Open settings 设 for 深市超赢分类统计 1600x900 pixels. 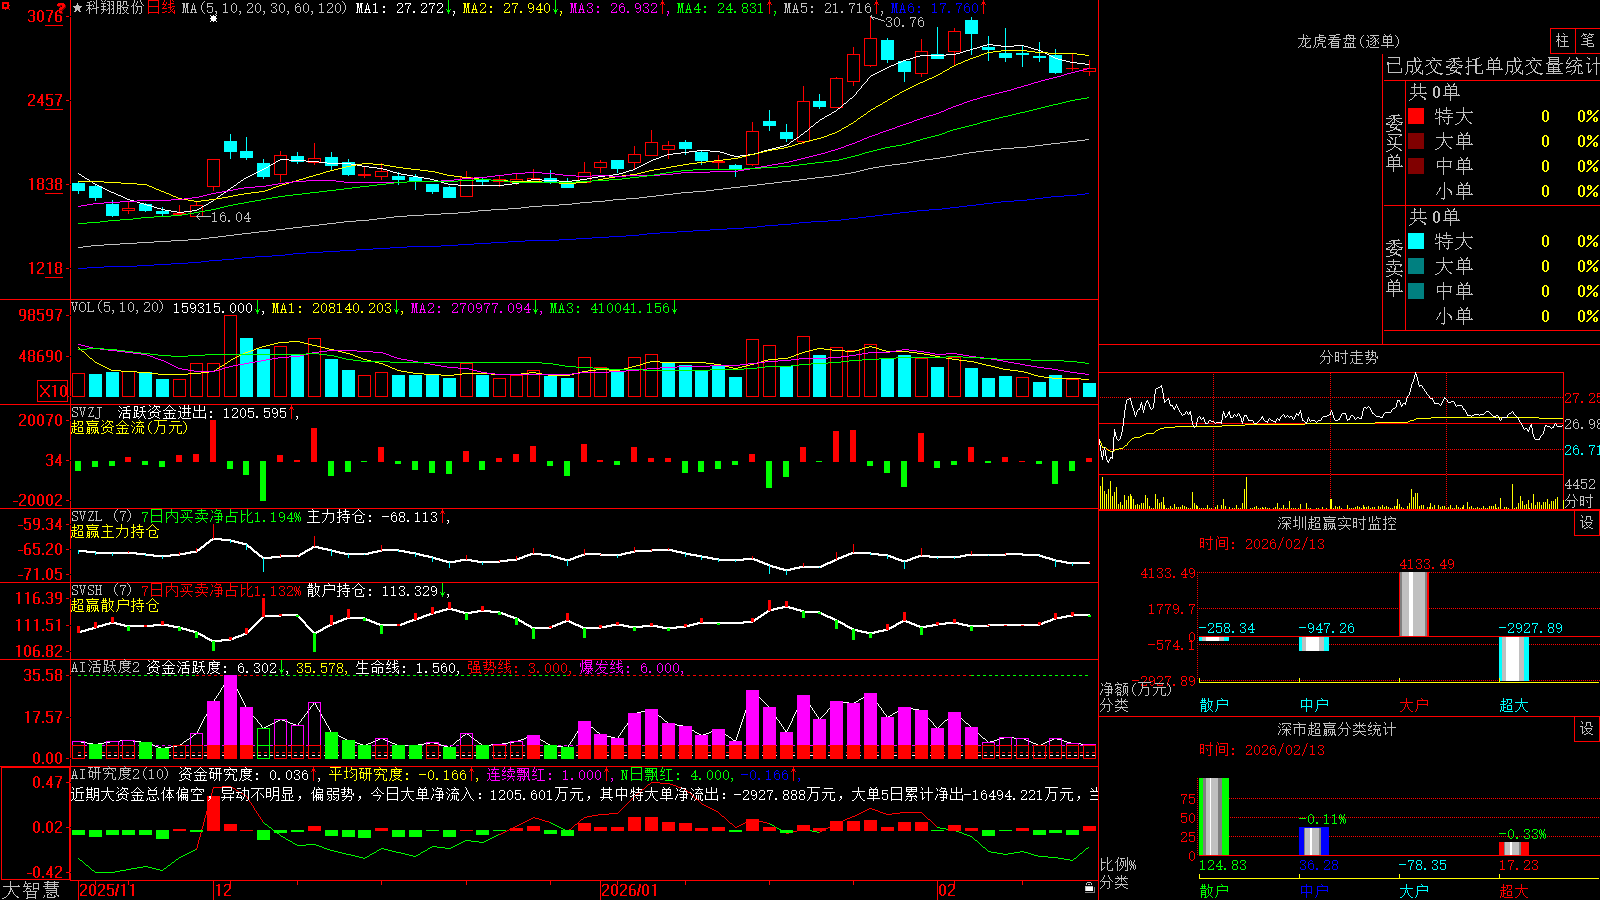coord(1587,729)
